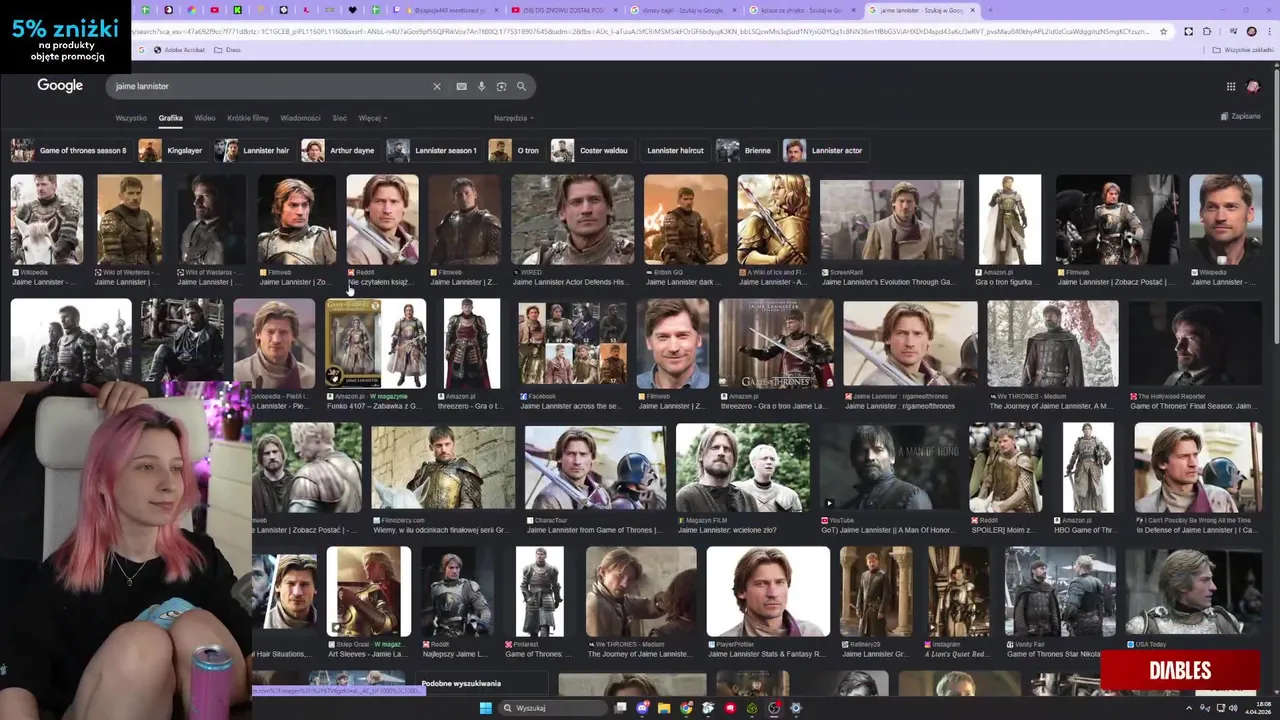Switch to the Wszystko results tab
Viewport: 1280px width, 720px height.
pos(130,118)
